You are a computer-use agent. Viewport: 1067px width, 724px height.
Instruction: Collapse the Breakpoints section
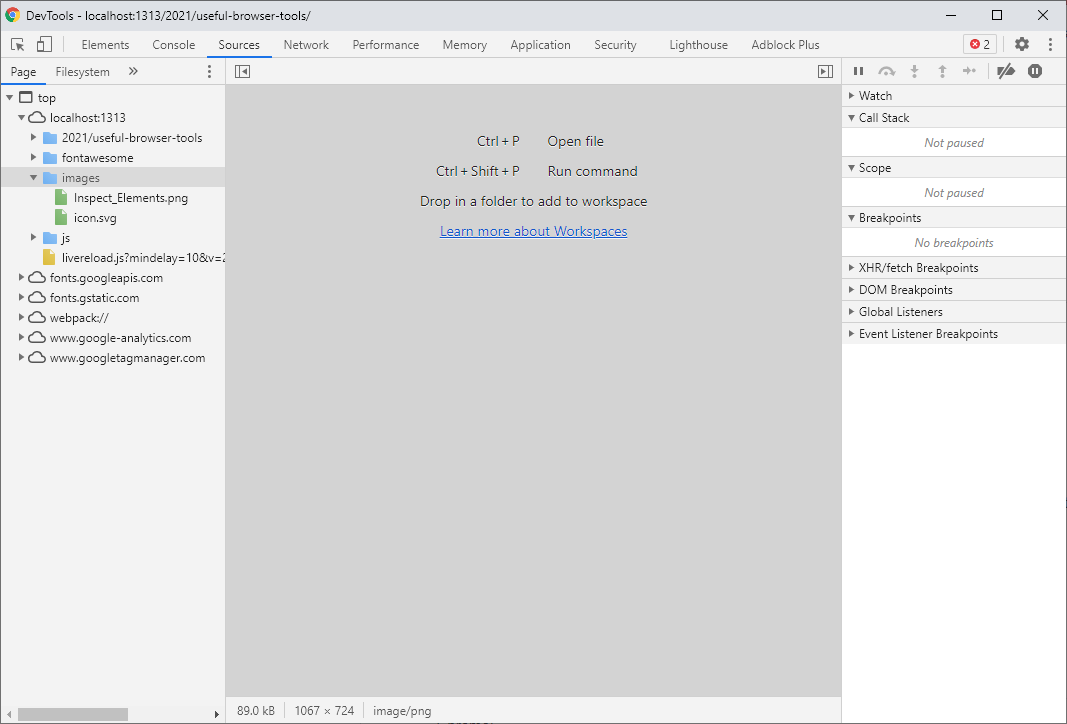pyautogui.click(x=851, y=218)
